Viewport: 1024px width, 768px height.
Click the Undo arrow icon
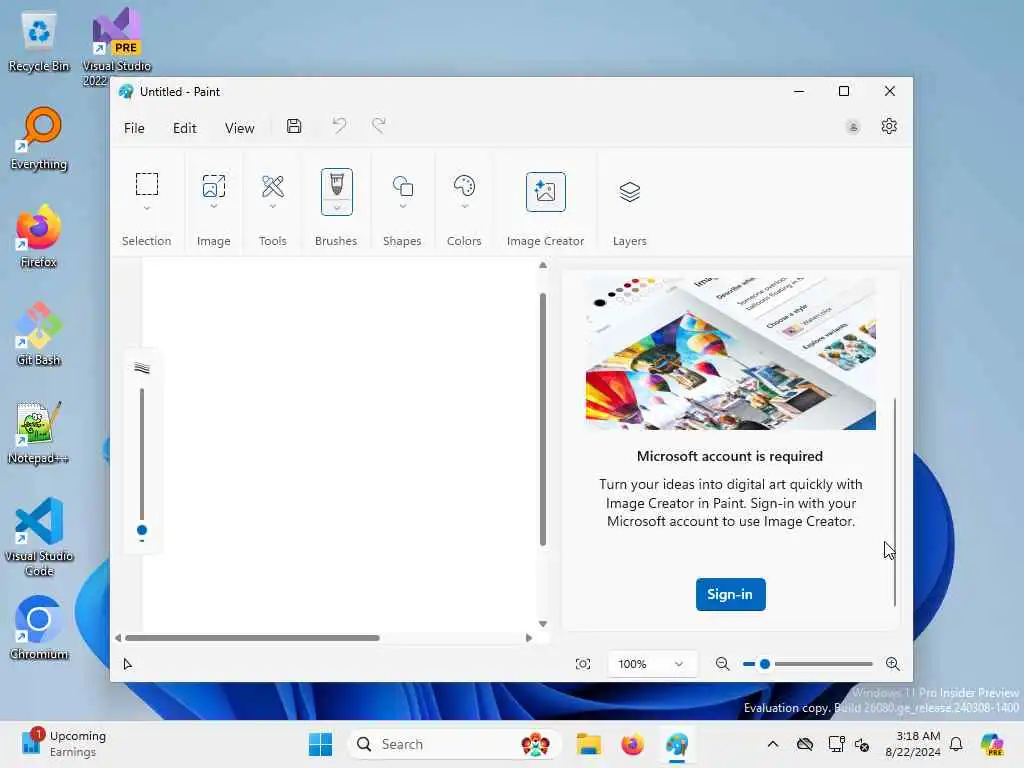[x=339, y=125]
